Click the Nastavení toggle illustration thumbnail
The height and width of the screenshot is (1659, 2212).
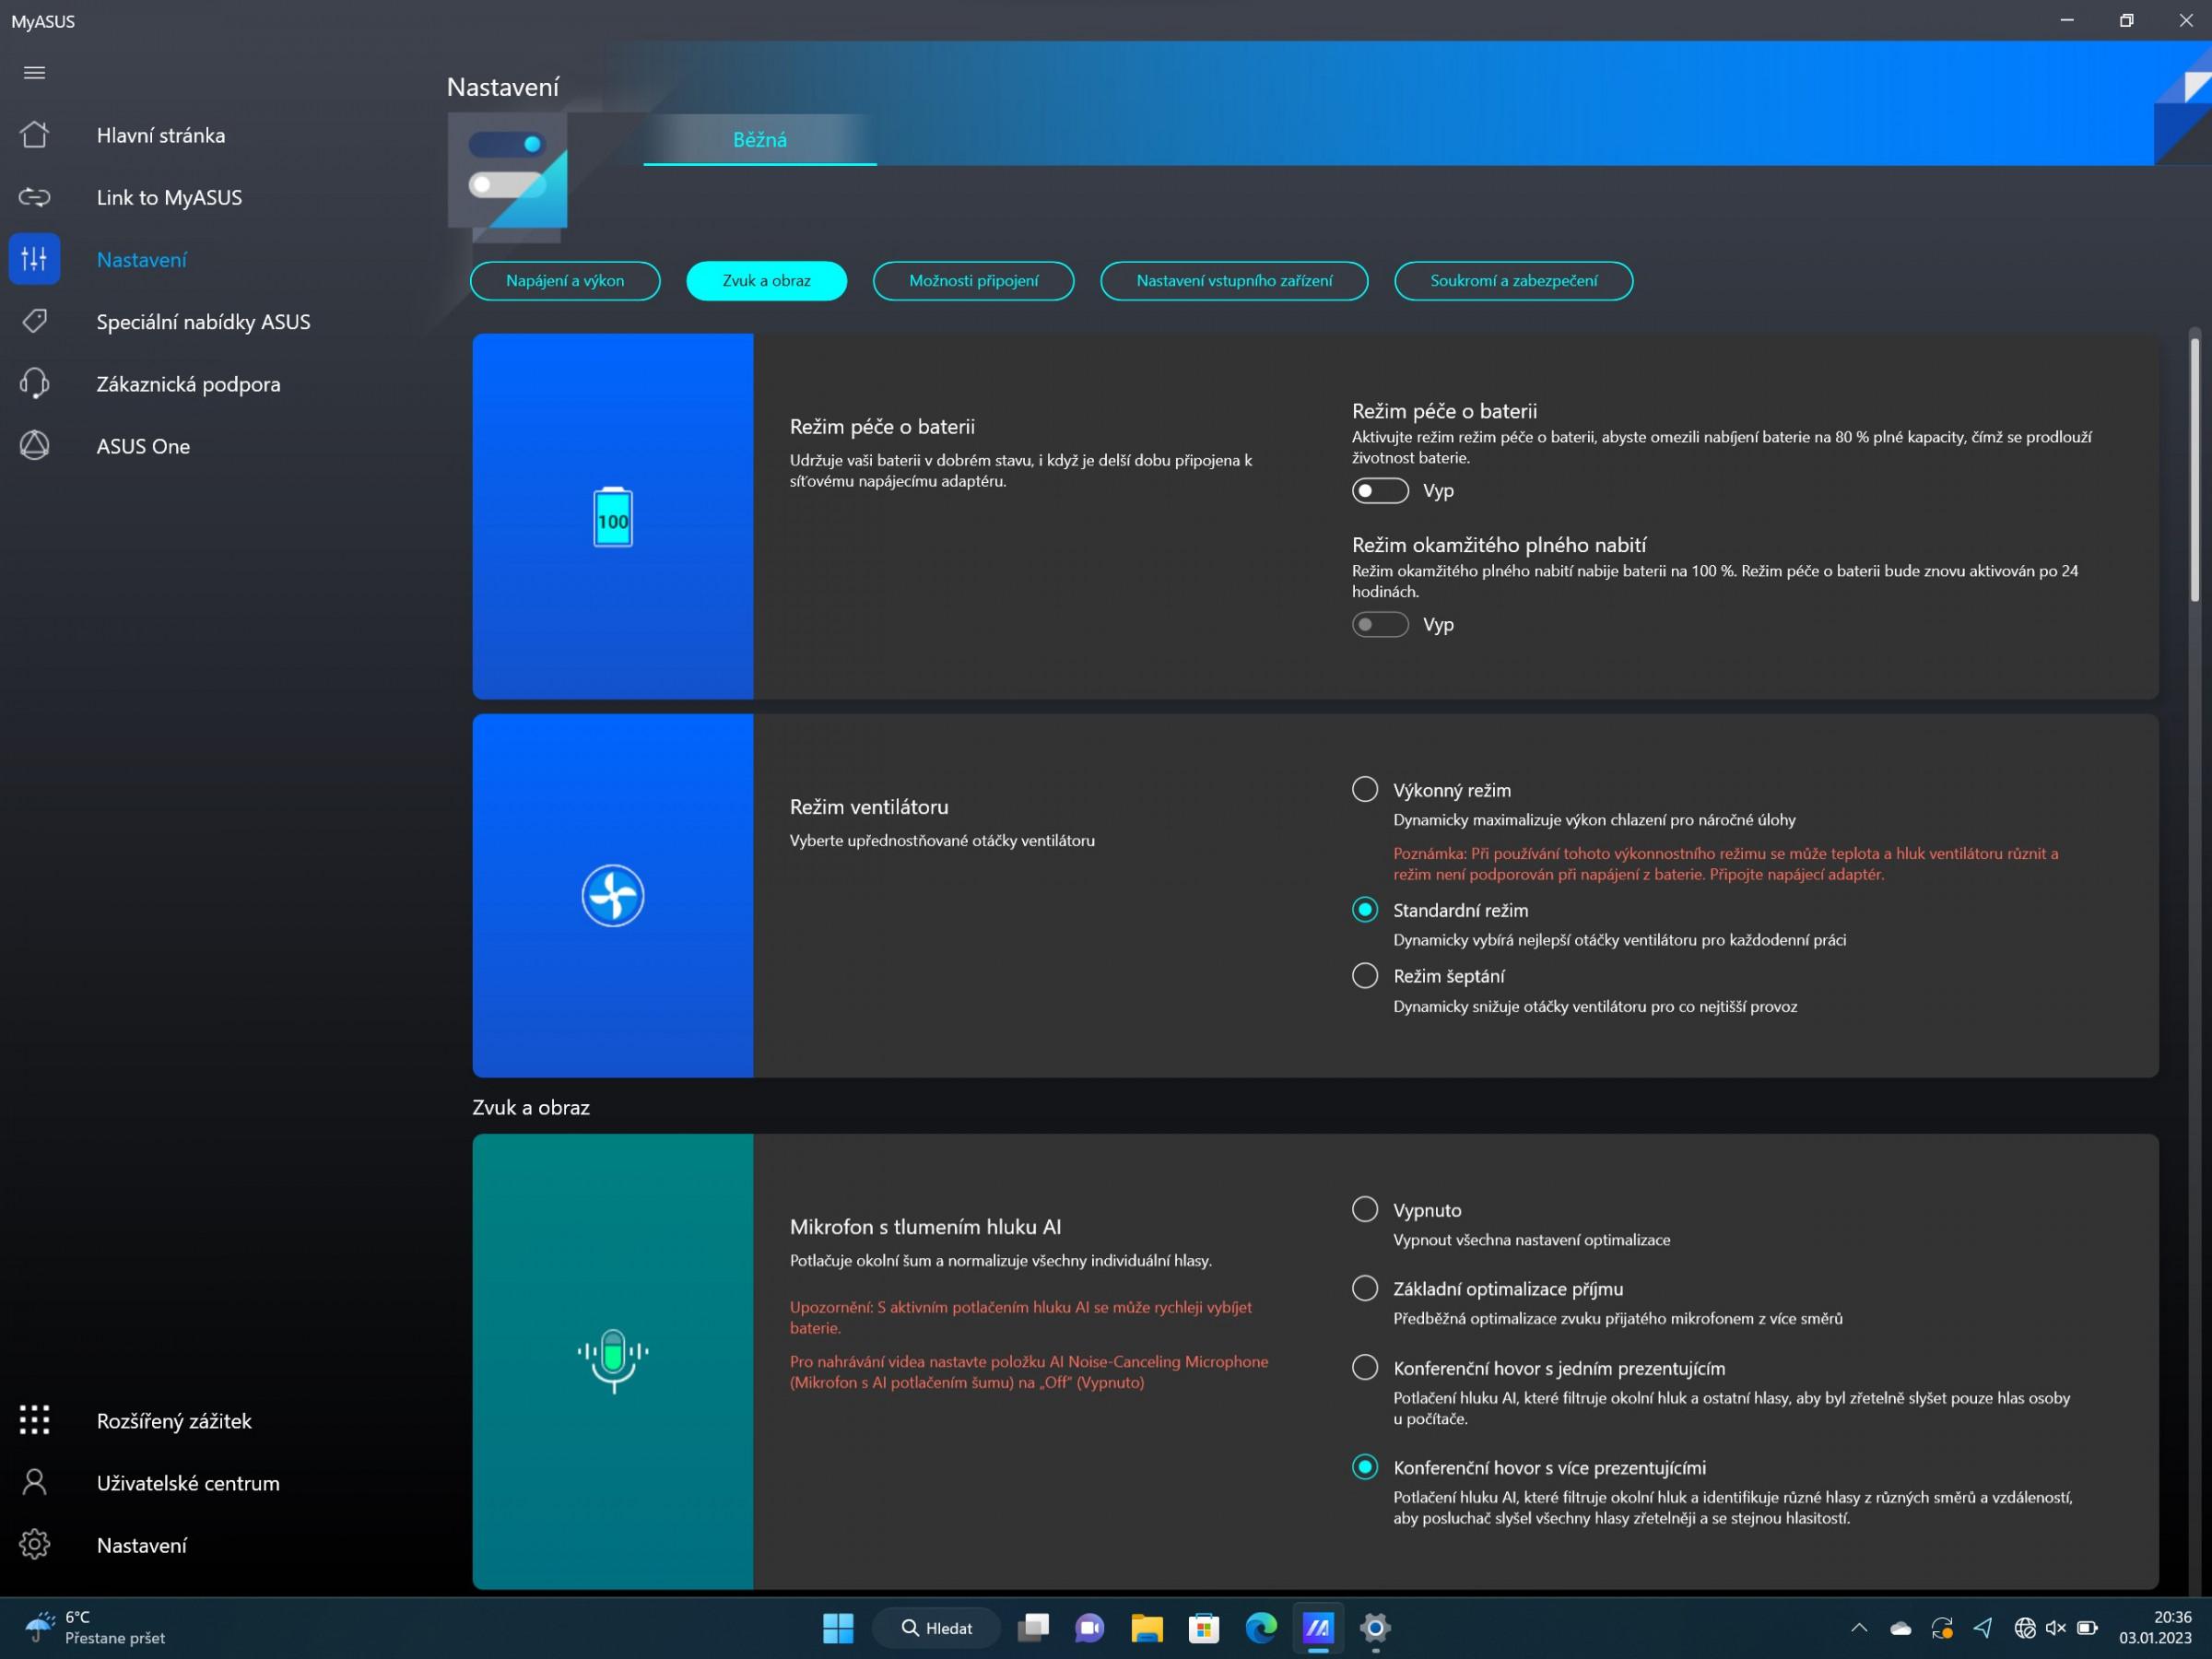[508, 177]
